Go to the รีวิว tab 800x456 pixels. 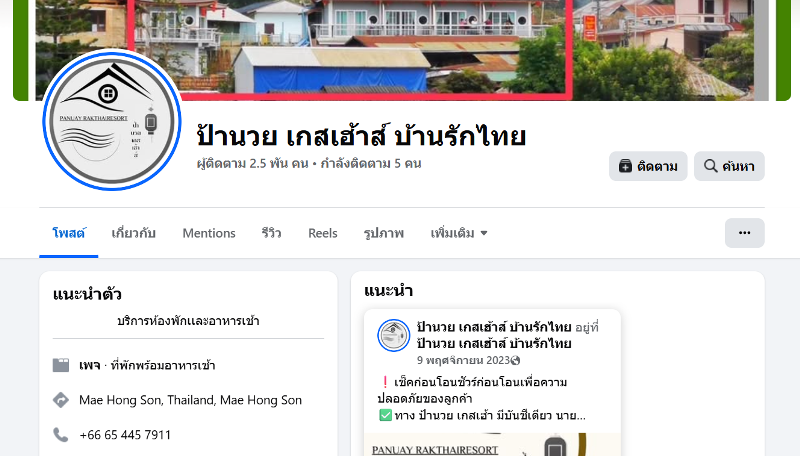[271, 233]
